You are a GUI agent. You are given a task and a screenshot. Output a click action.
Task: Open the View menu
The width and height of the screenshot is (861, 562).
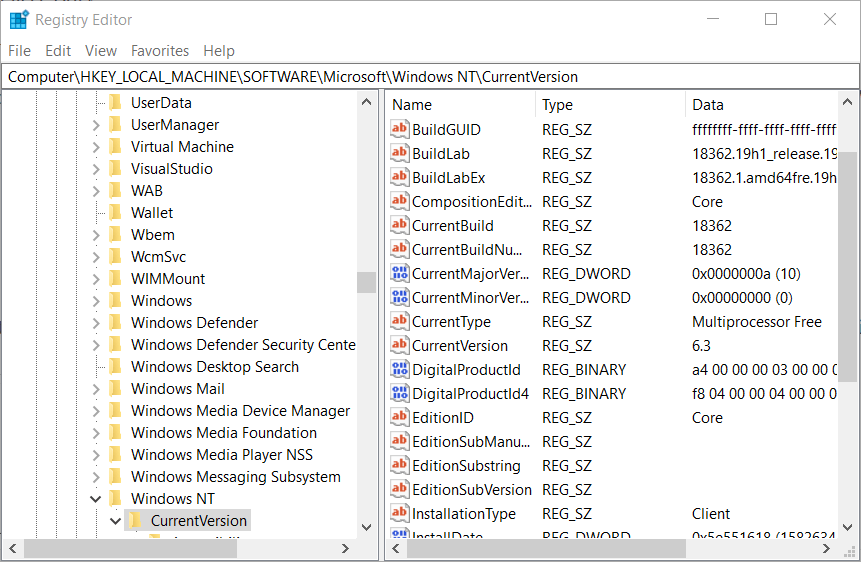(x=100, y=51)
